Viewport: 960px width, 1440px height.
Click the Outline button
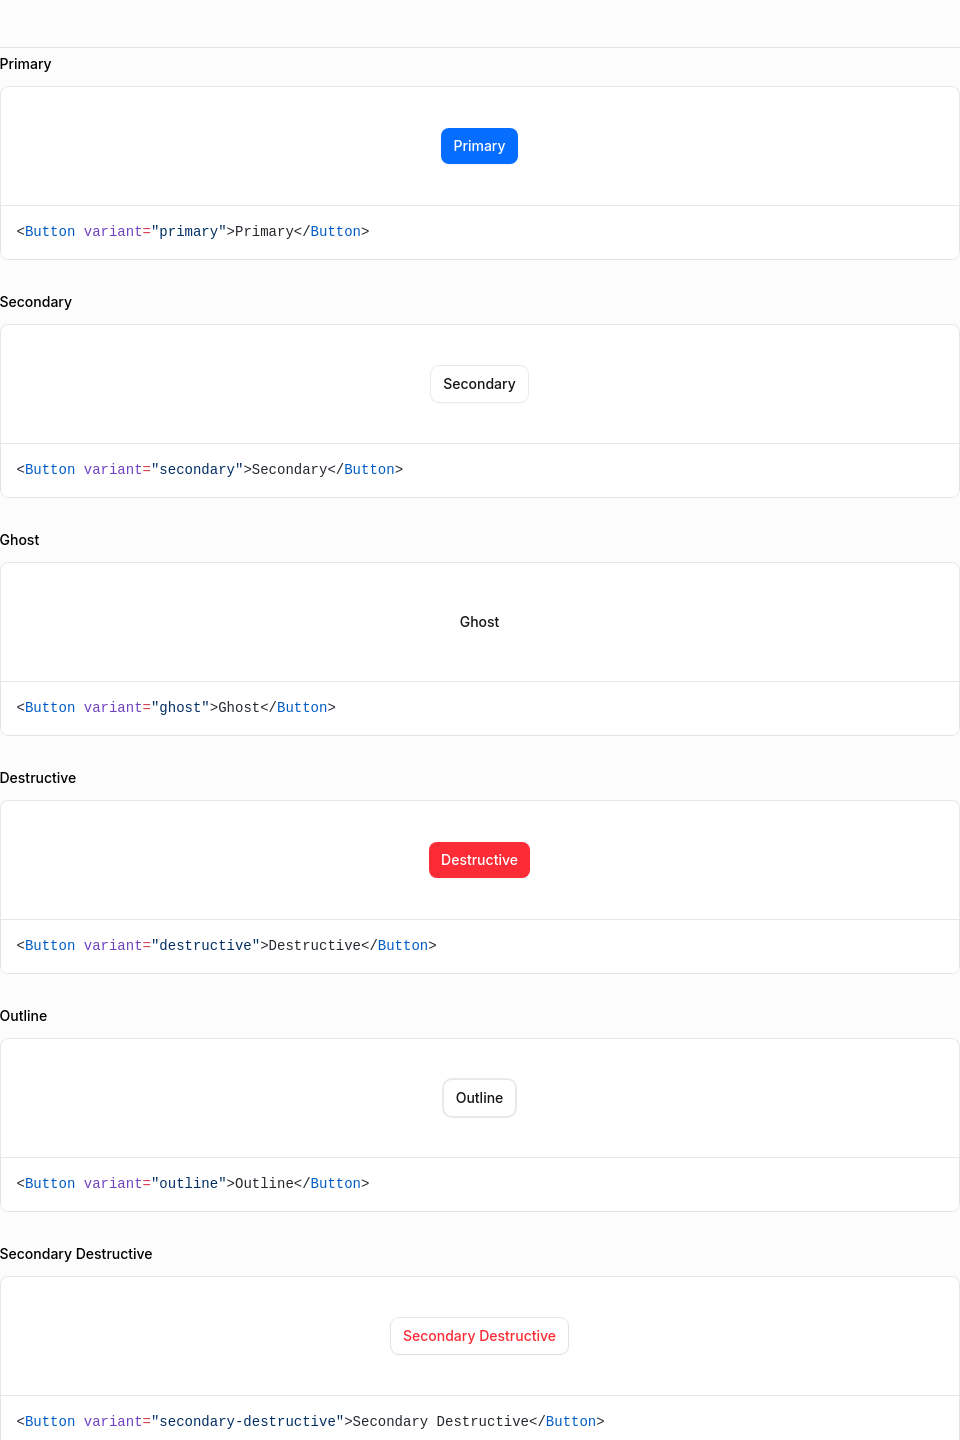479,1098
